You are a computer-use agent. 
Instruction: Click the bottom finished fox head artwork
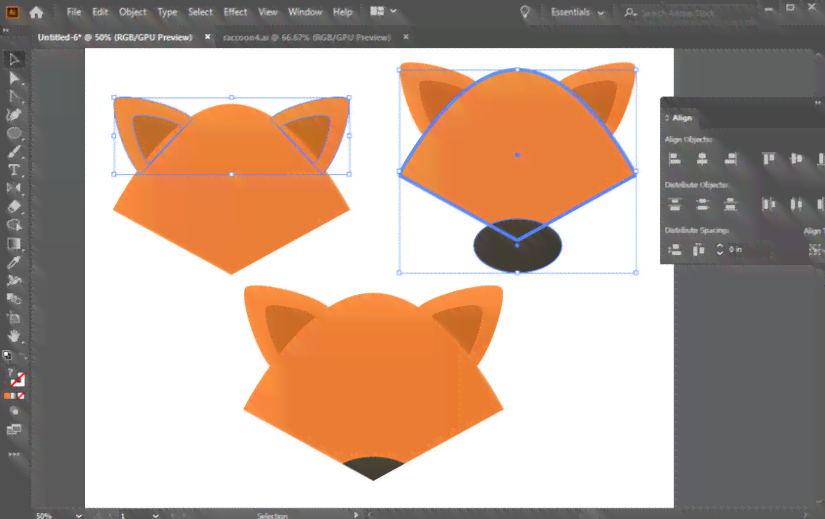[x=374, y=383]
